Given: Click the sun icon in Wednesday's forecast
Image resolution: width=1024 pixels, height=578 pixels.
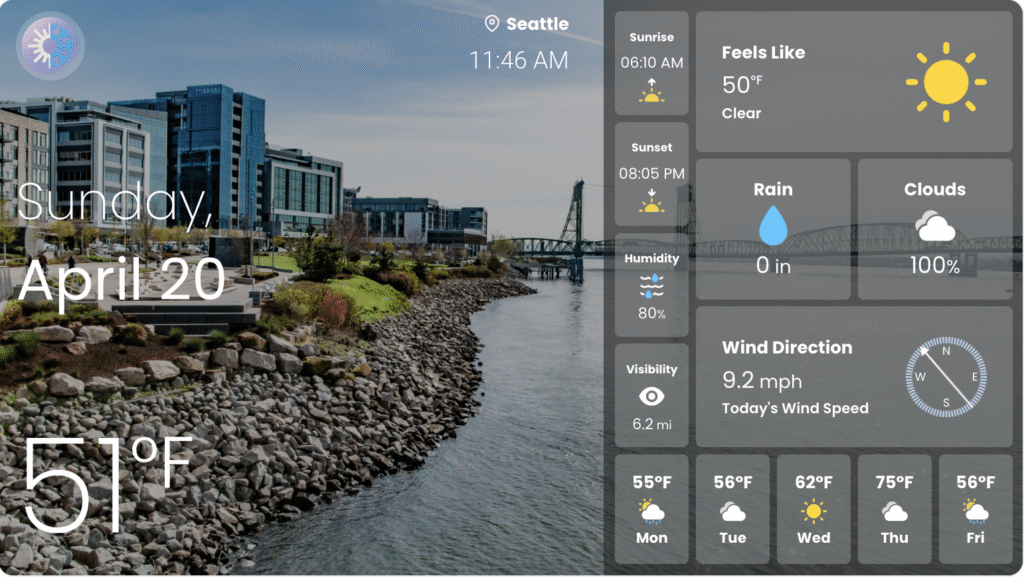Looking at the screenshot, I should coord(813,511).
